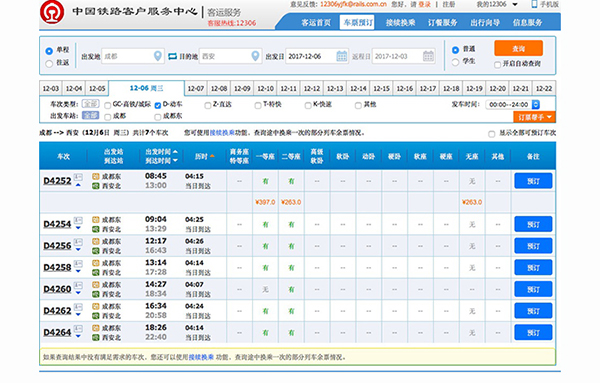The width and height of the screenshot is (600, 383).
Task: Click 预订 to book train D4252
Action: point(533,181)
